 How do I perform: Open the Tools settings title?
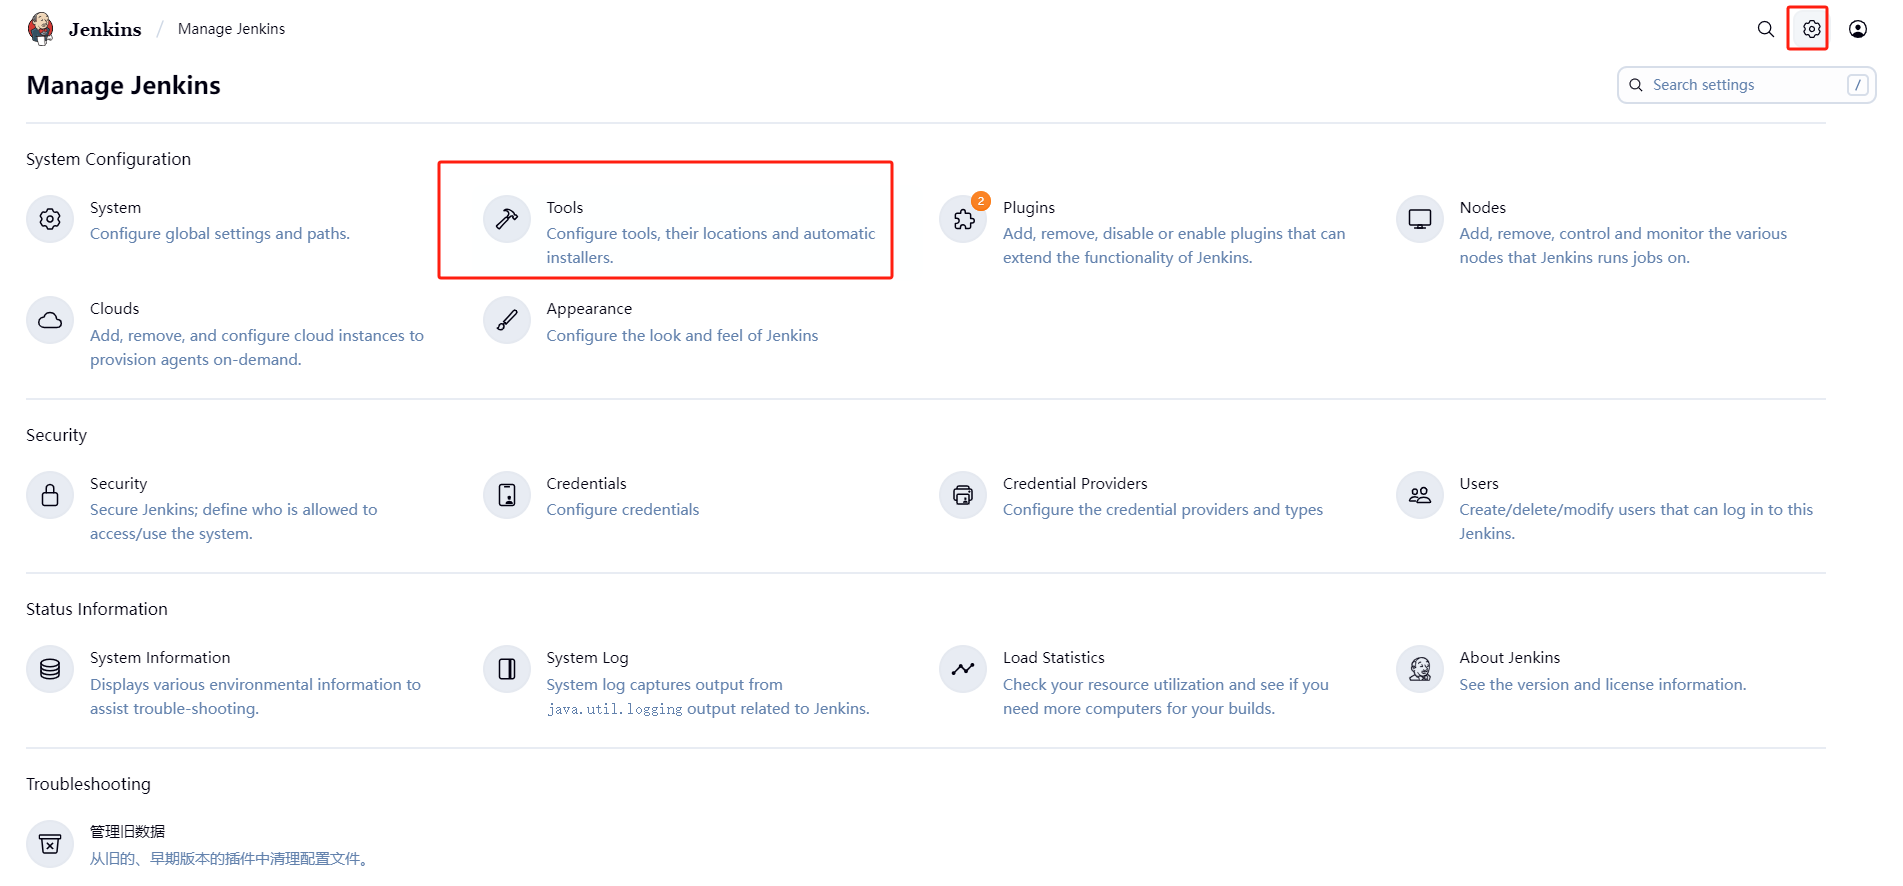pos(564,207)
